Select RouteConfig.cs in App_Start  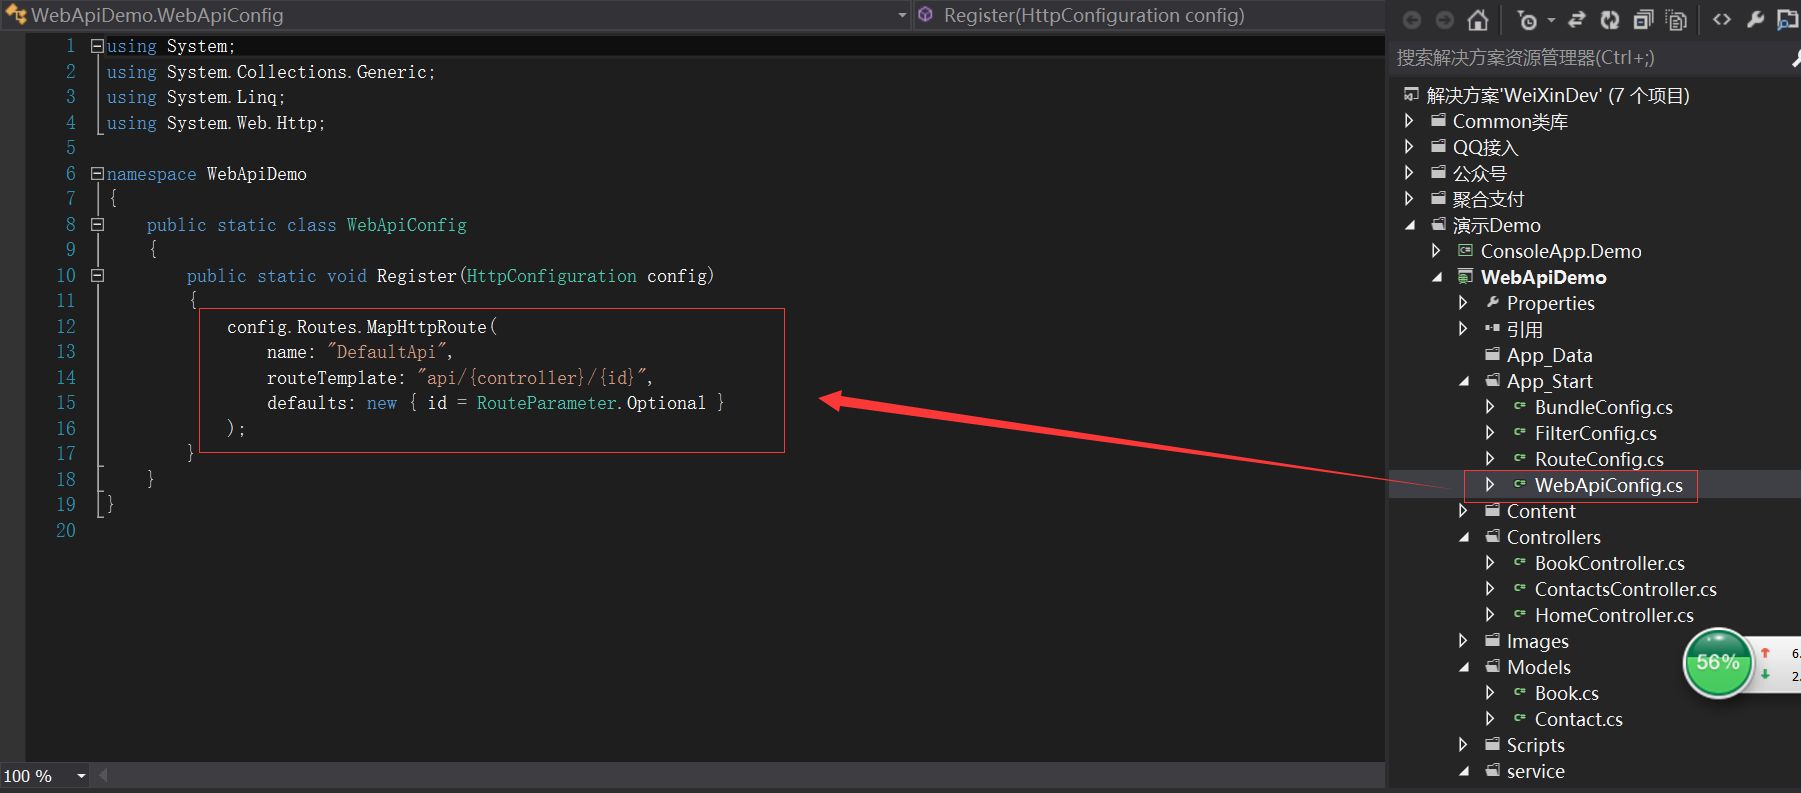tap(1599, 459)
